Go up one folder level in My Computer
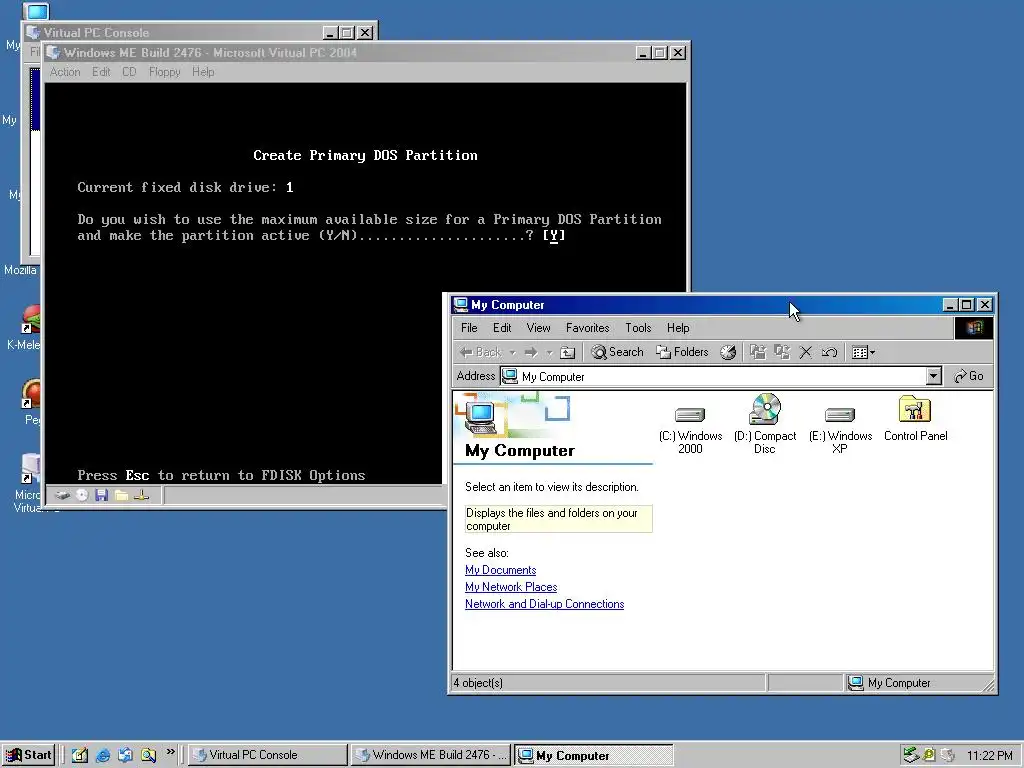Image resolution: width=1024 pixels, height=768 pixels. pyautogui.click(x=568, y=352)
